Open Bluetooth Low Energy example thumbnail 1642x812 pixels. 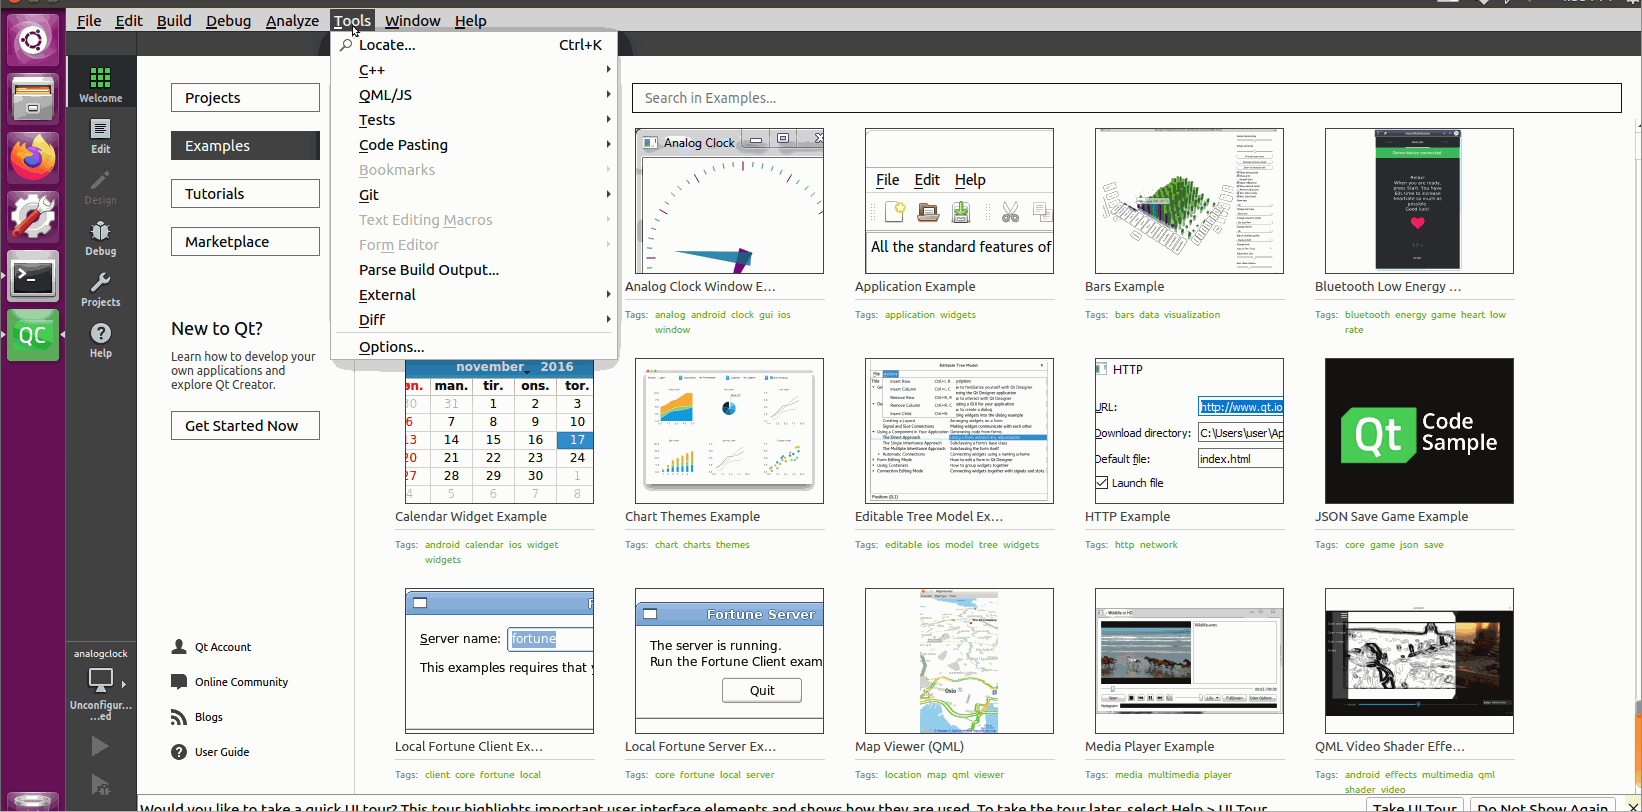pyautogui.click(x=1419, y=201)
